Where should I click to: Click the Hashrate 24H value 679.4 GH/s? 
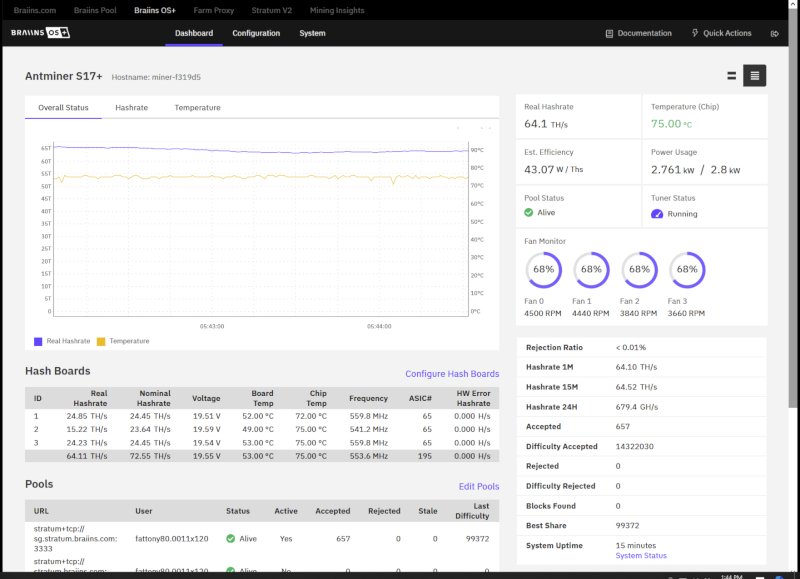point(637,407)
